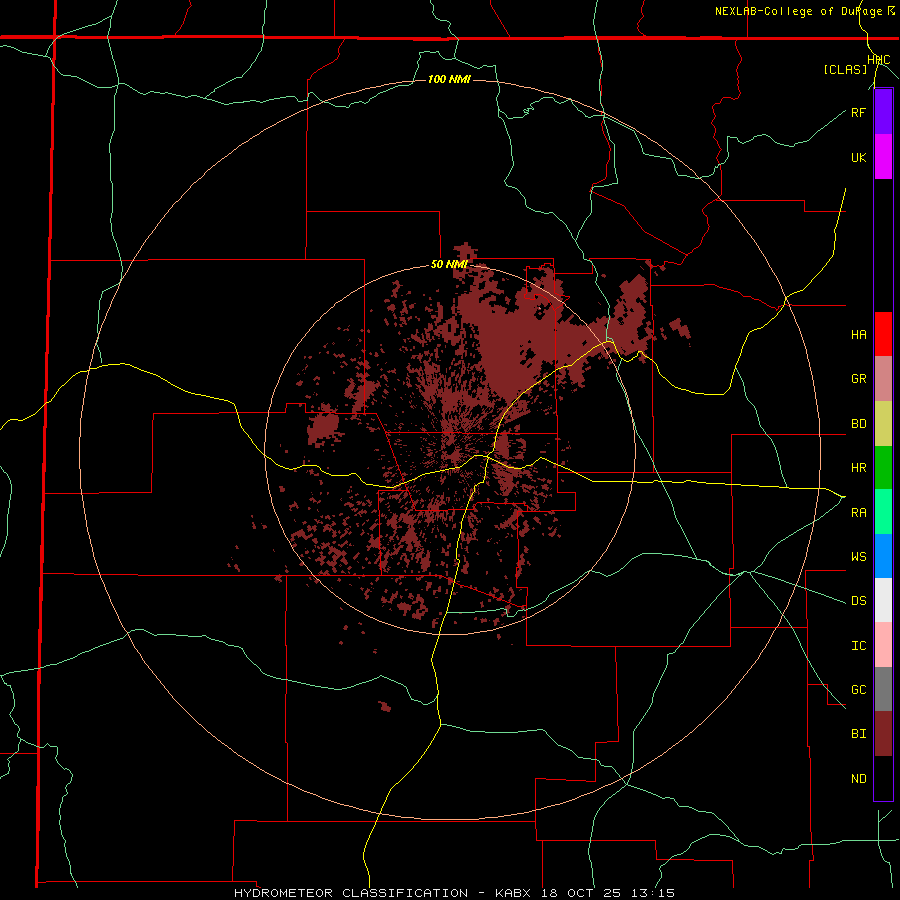900x900 pixels.
Task: Click the '13:15' timestamp
Action: click(x=653, y=893)
